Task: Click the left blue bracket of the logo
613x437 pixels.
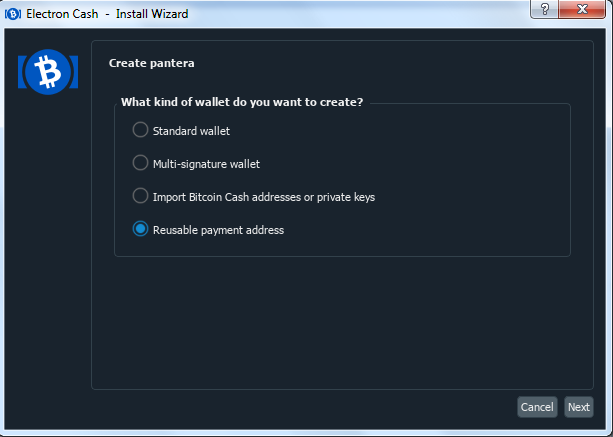Action: pyautogui.click(x=22, y=72)
